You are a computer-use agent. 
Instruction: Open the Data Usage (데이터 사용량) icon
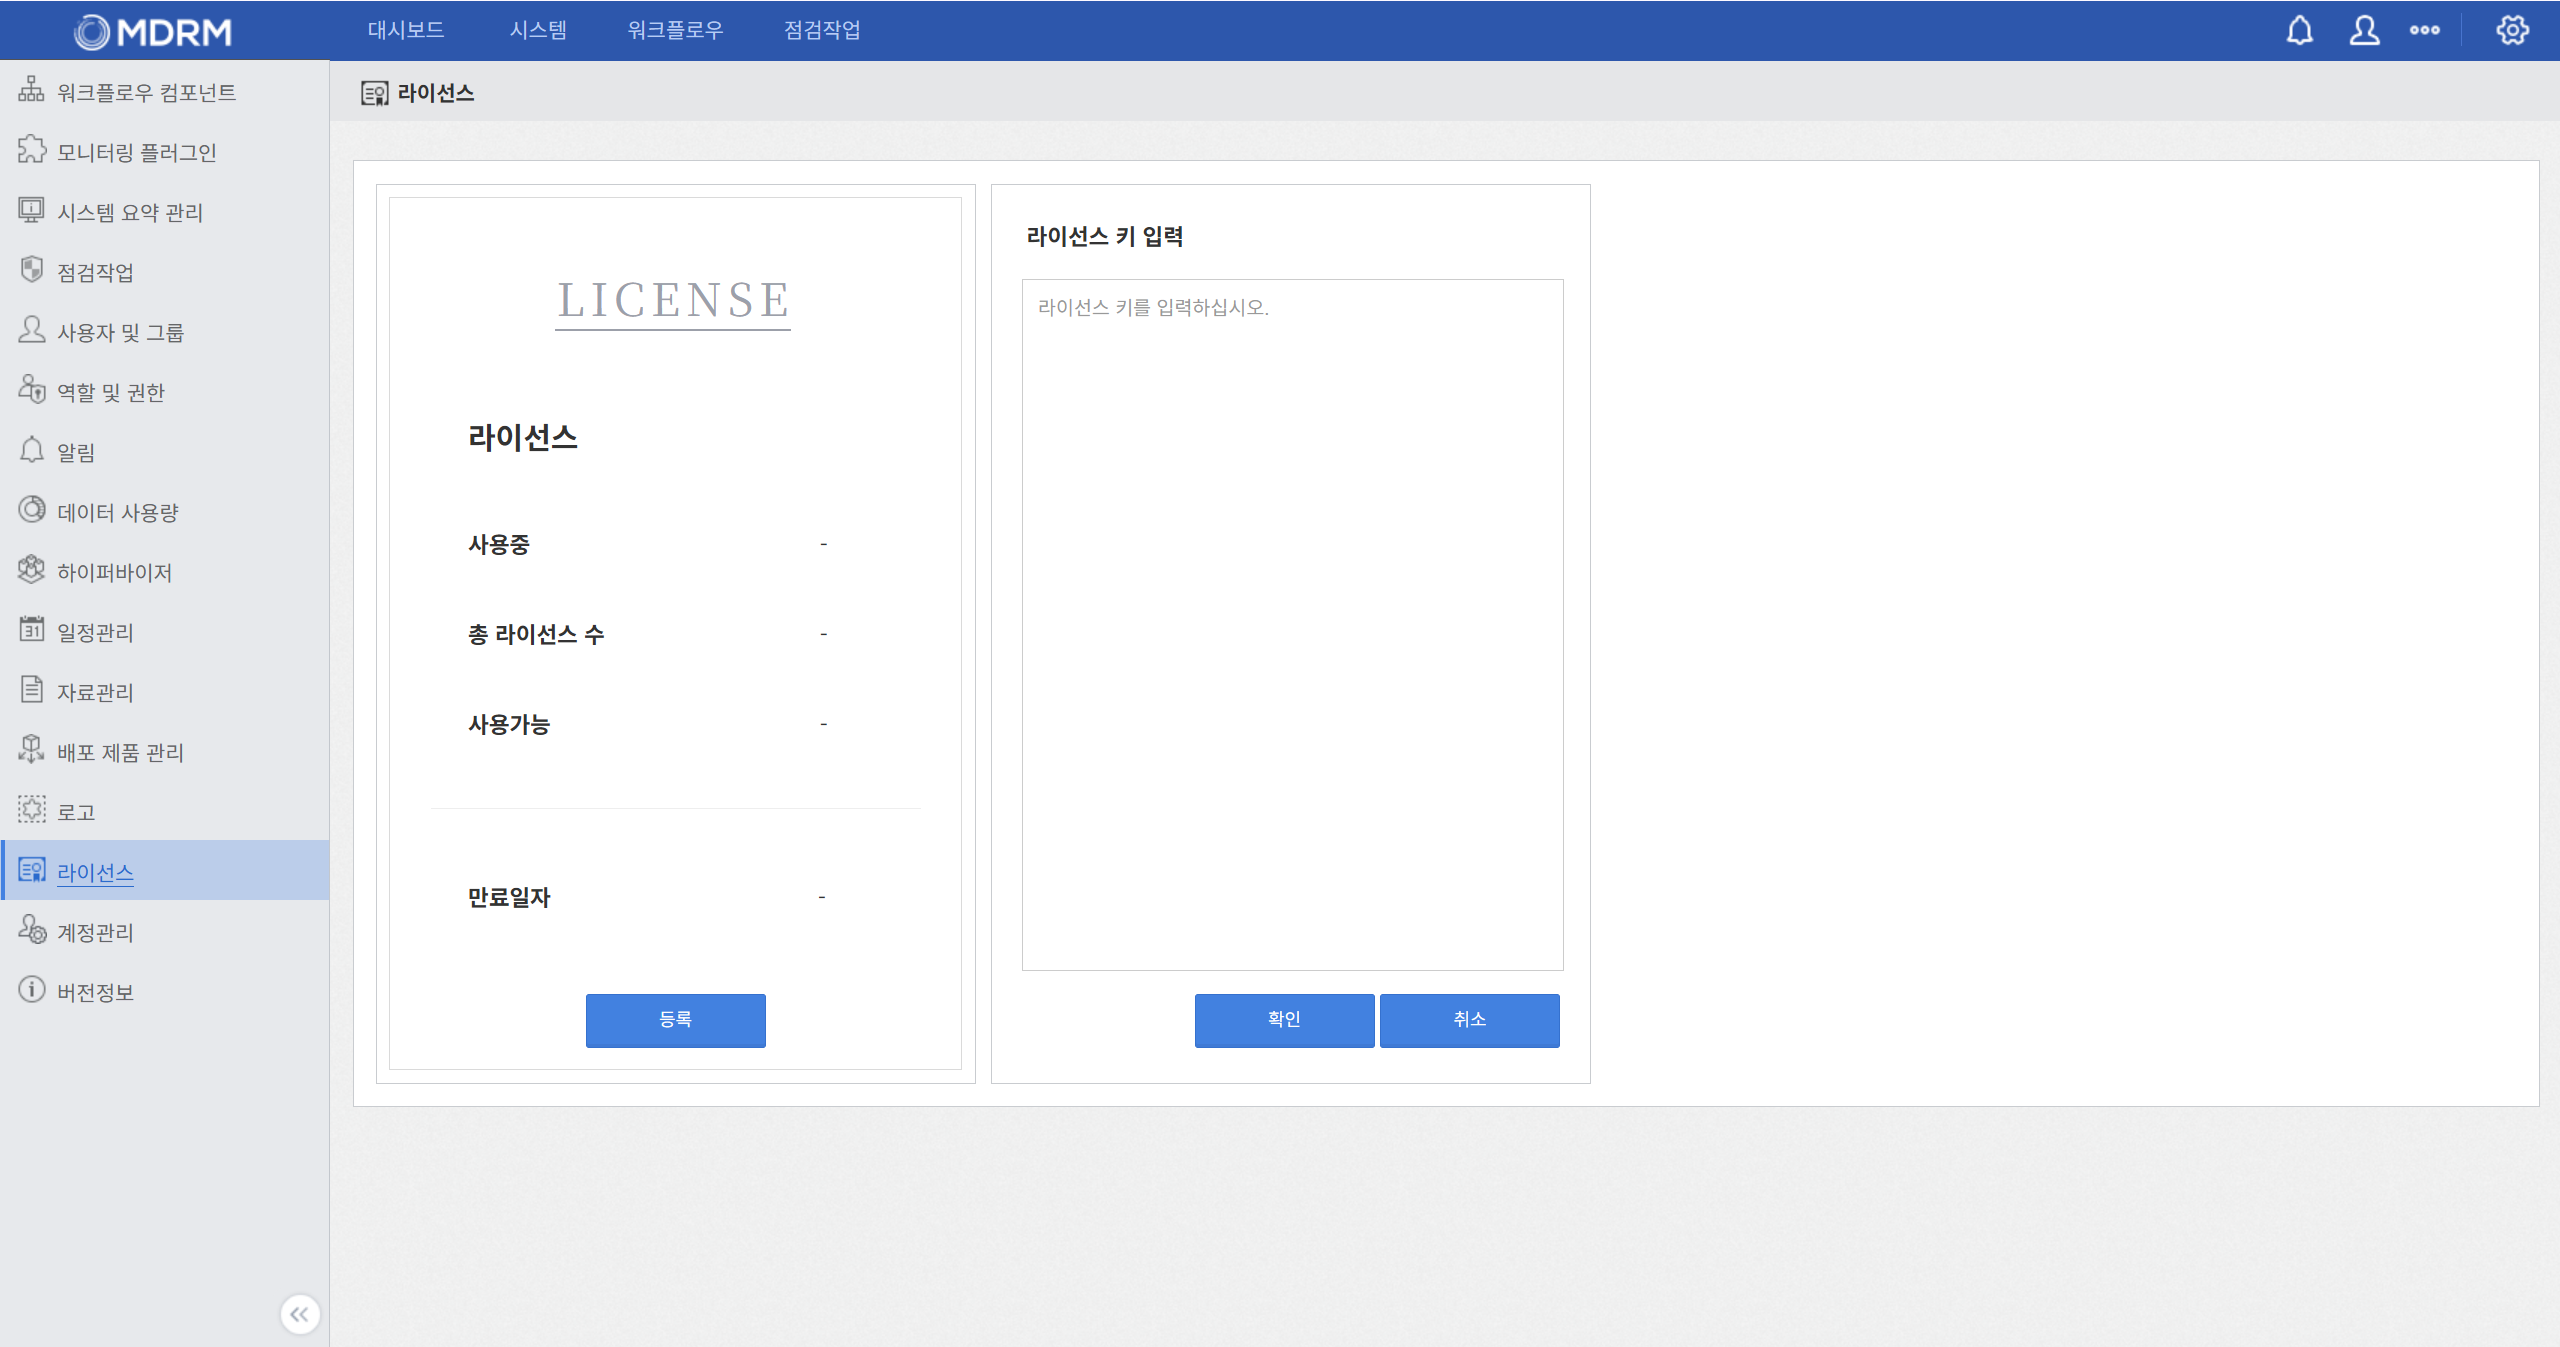pos(31,510)
